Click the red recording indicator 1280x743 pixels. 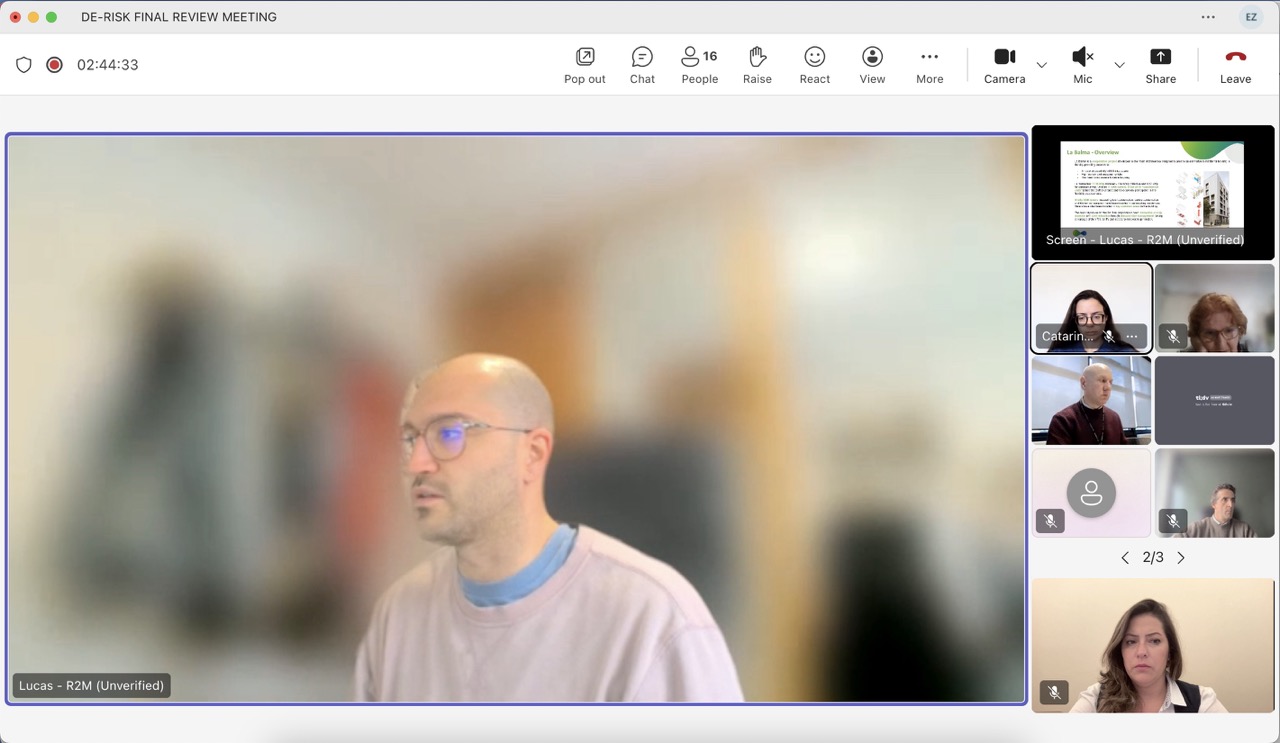[54, 65]
